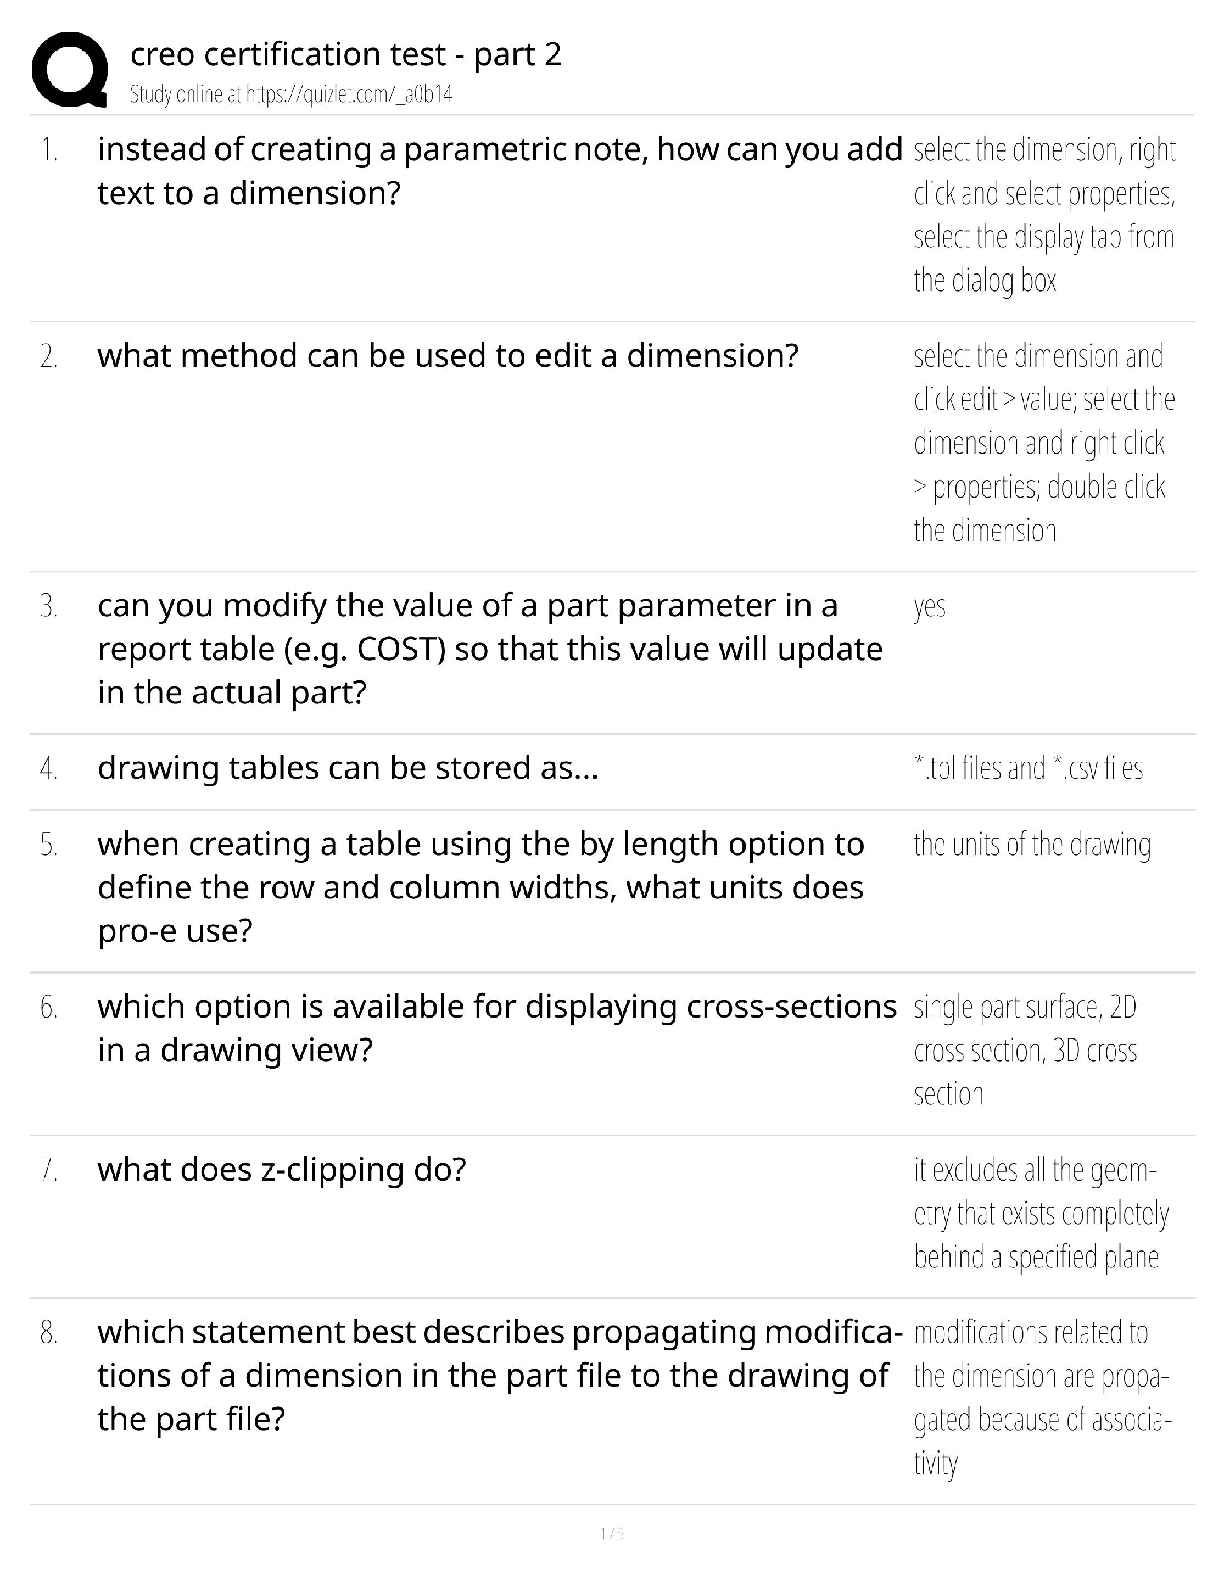
Task: Click the answer "yes"
Action: [929, 607]
